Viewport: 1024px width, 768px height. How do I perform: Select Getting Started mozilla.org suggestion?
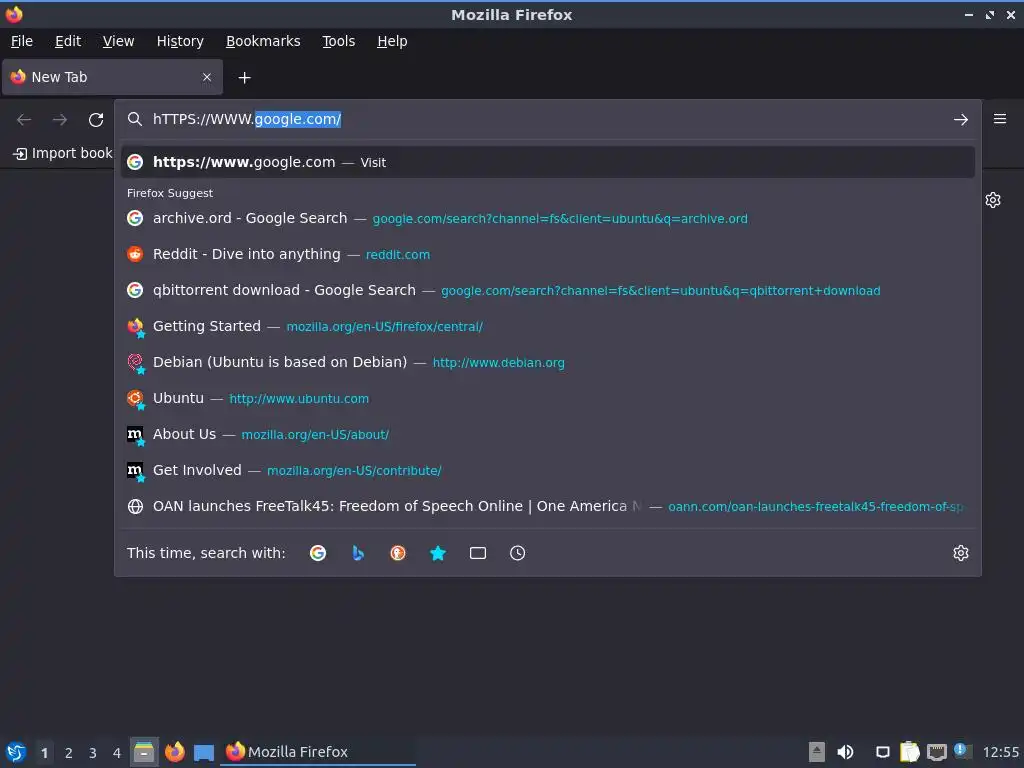pos(548,326)
